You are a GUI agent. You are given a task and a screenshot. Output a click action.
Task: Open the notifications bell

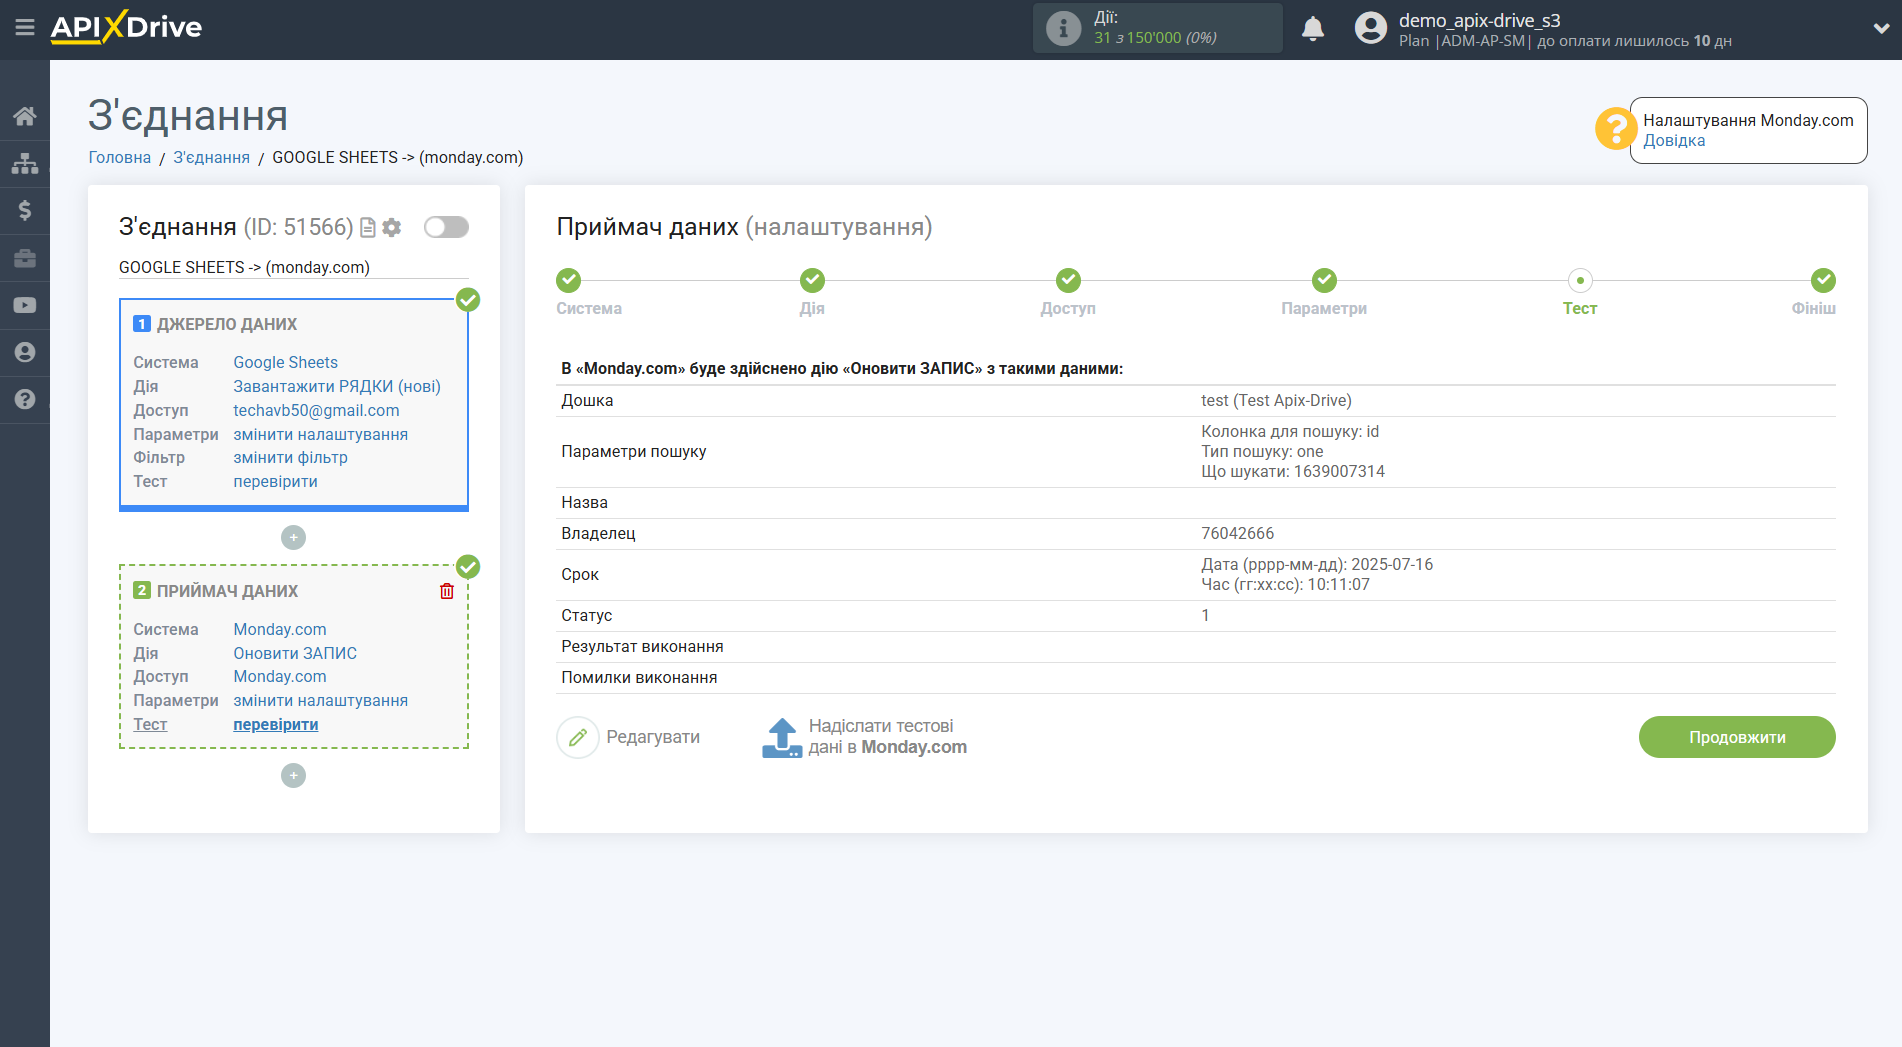(x=1313, y=28)
